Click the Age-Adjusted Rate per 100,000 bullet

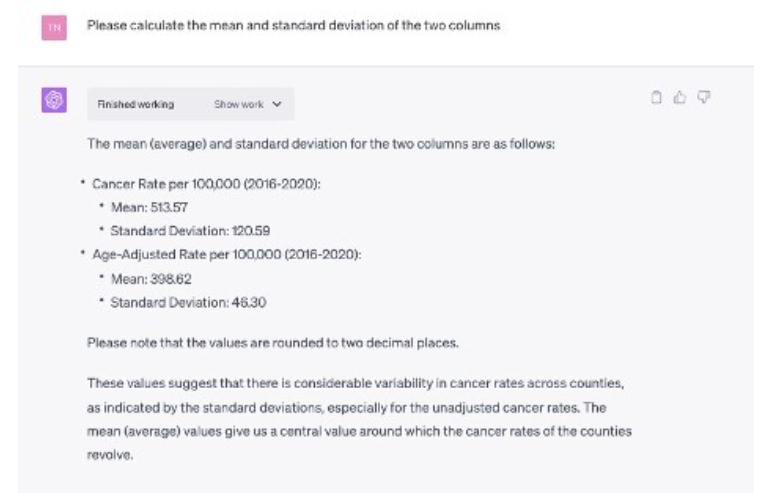[x=226, y=254]
